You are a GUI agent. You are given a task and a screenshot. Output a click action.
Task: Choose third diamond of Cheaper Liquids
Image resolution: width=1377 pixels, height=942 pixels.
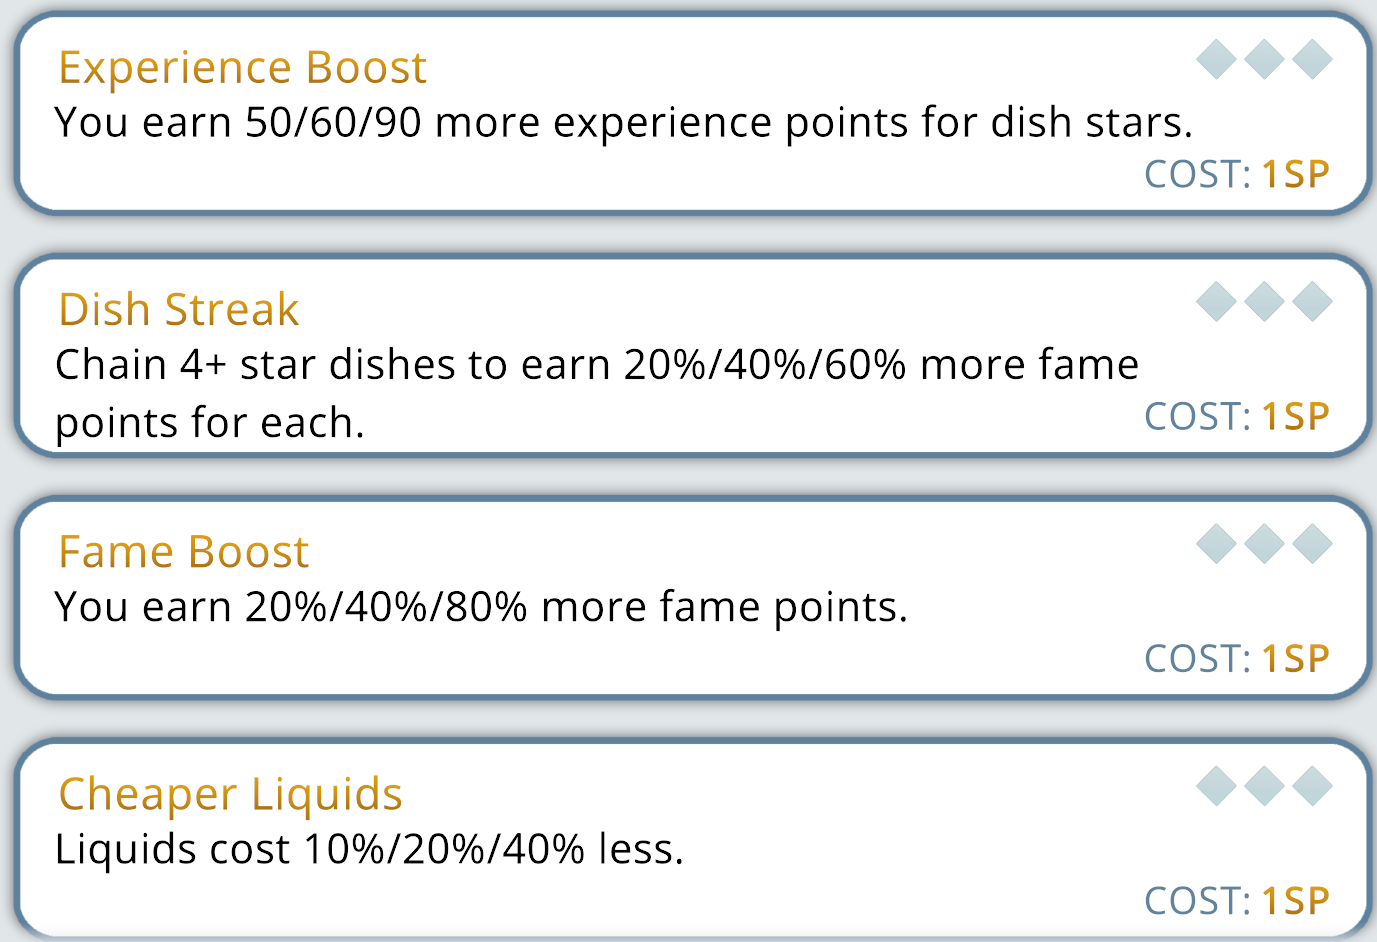pyautogui.click(x=1312, y=786)
